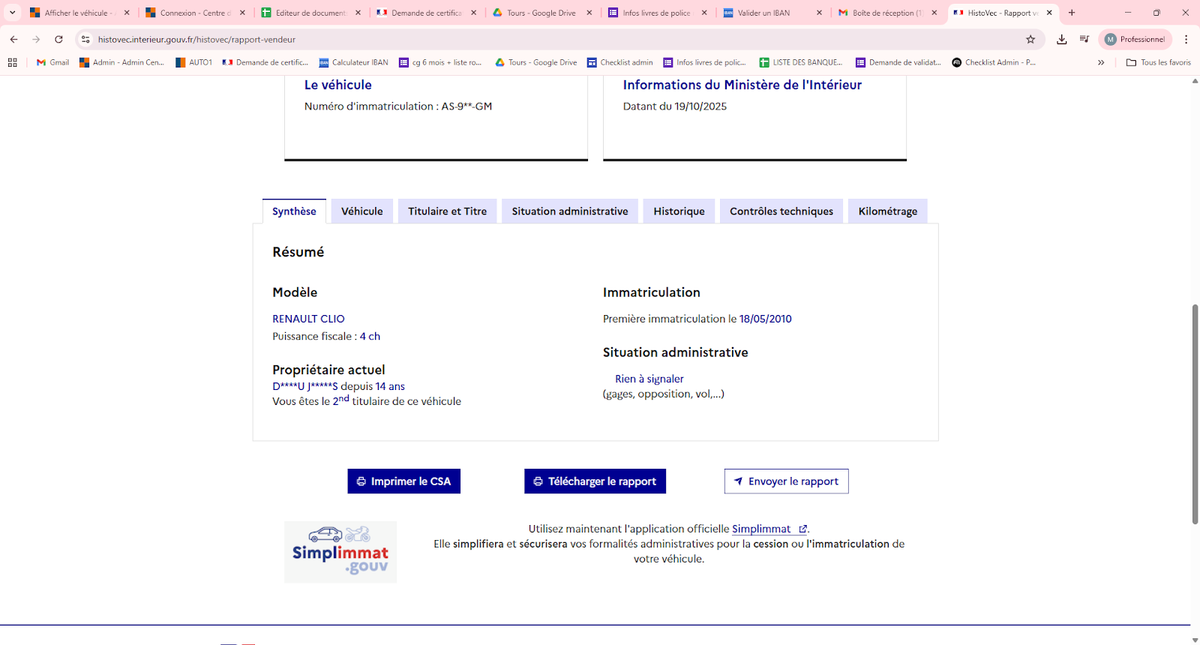This screenshot has width=1200, height=645.
Task: Open the Demande de validat... bookmark
Action: tap(898, 62)
